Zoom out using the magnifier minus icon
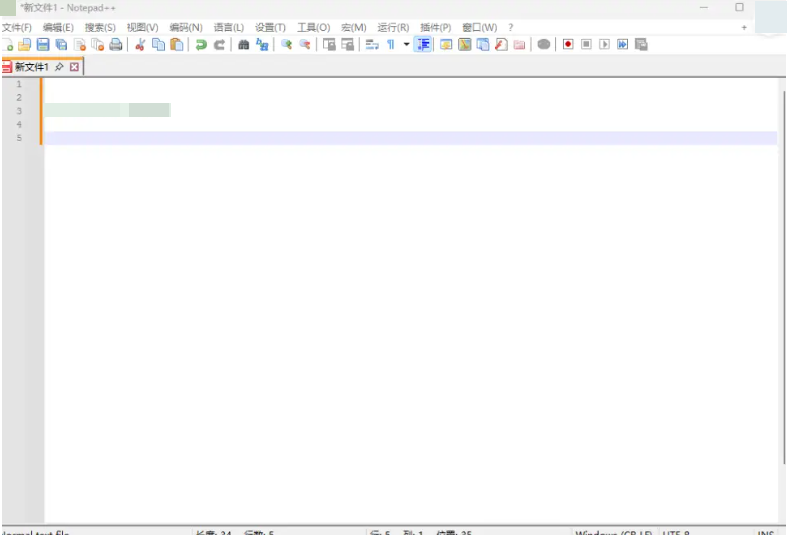789x535 pixels. (304, 45)
